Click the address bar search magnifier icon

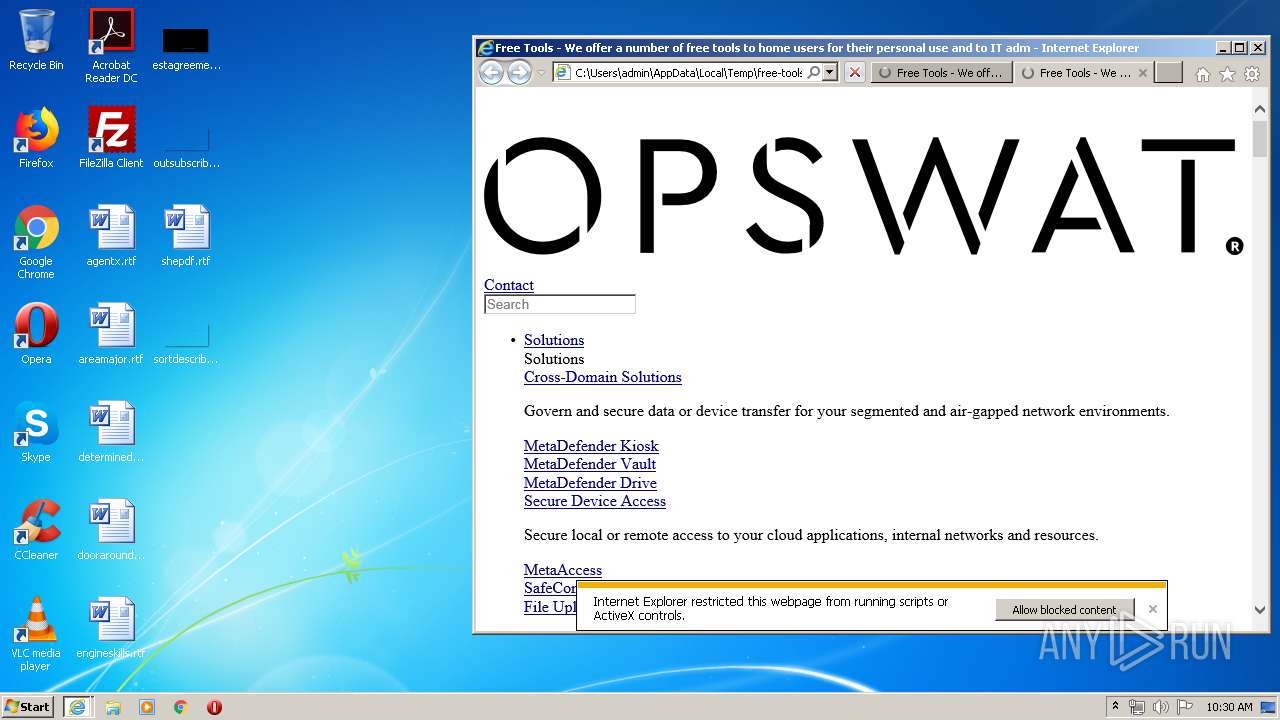[813, 72]
